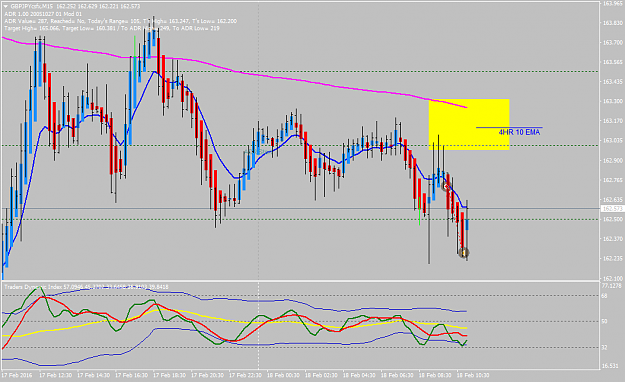The width and height of the screenshot is (625, 382).
Task: Click the 162.900 price axis value
Action: click(x=613, y=160)
